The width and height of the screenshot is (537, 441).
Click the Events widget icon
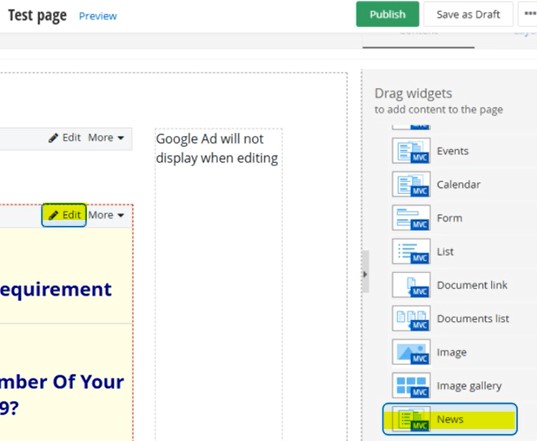point(411,151)
